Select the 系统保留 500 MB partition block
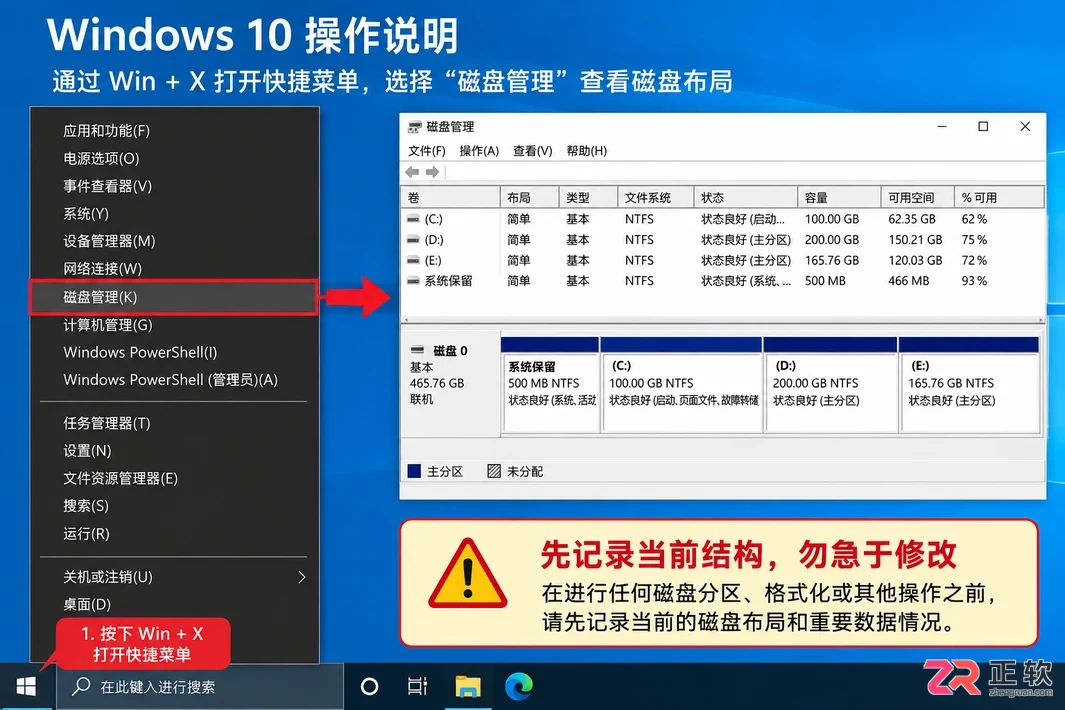 (550, 385)
